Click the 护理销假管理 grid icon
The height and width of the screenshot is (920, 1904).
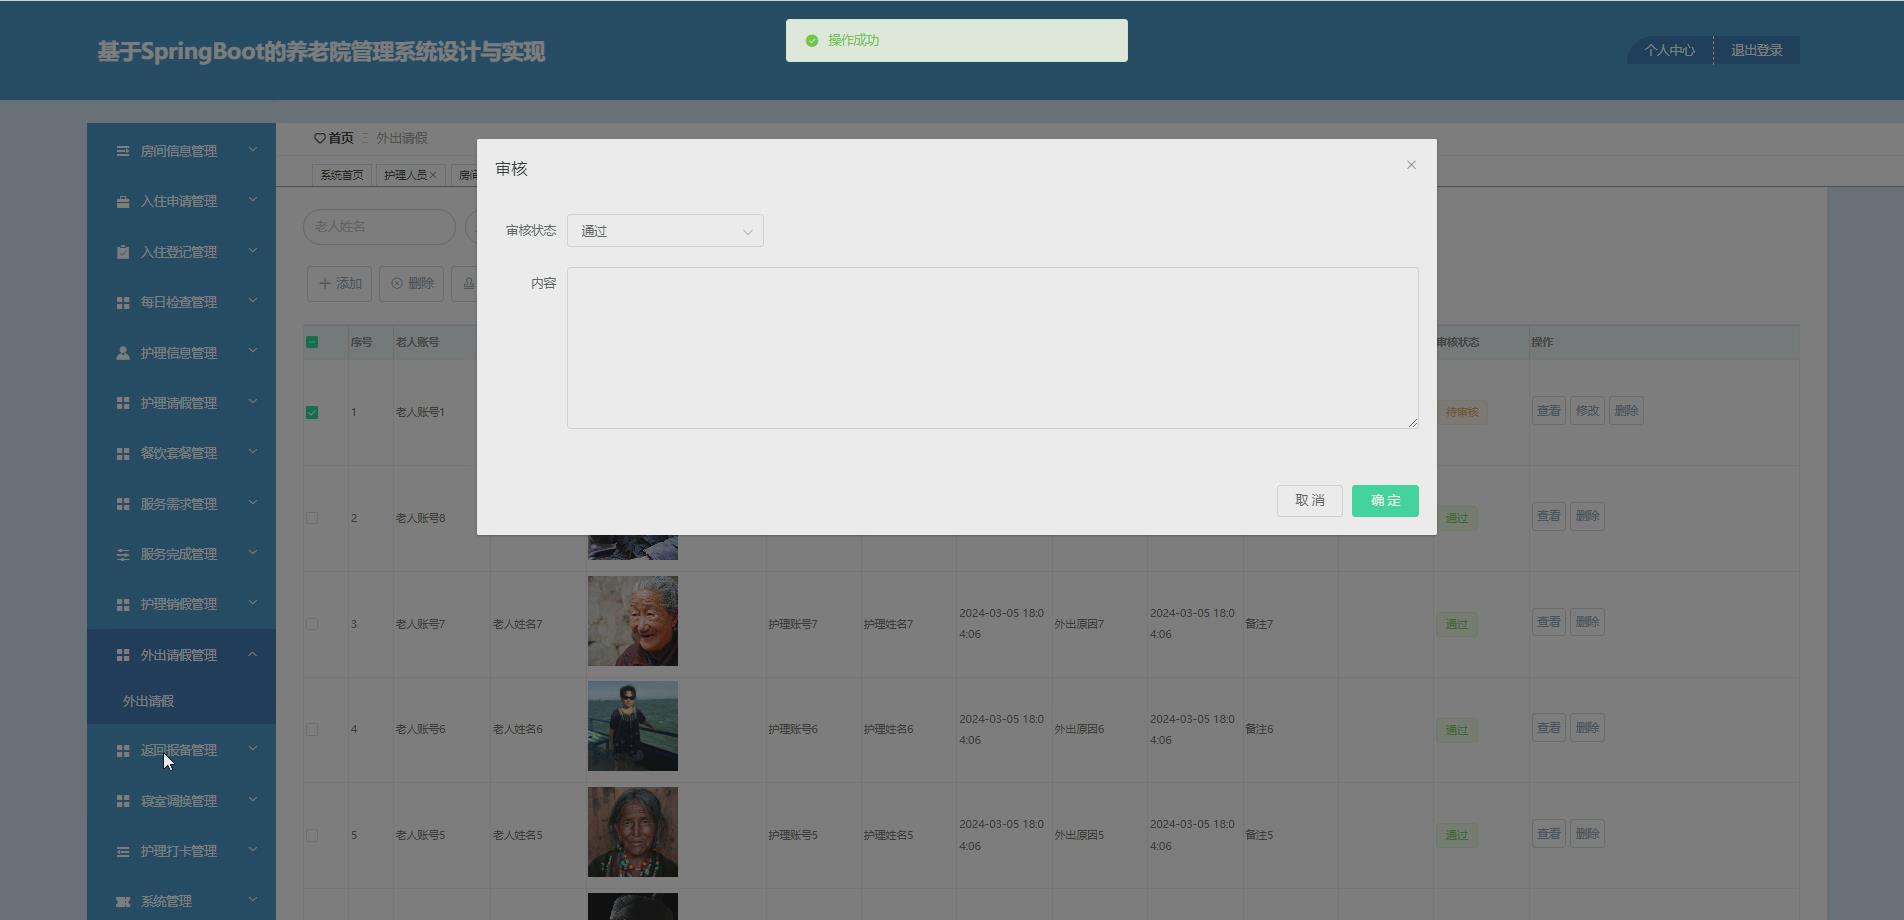[123, 604]
